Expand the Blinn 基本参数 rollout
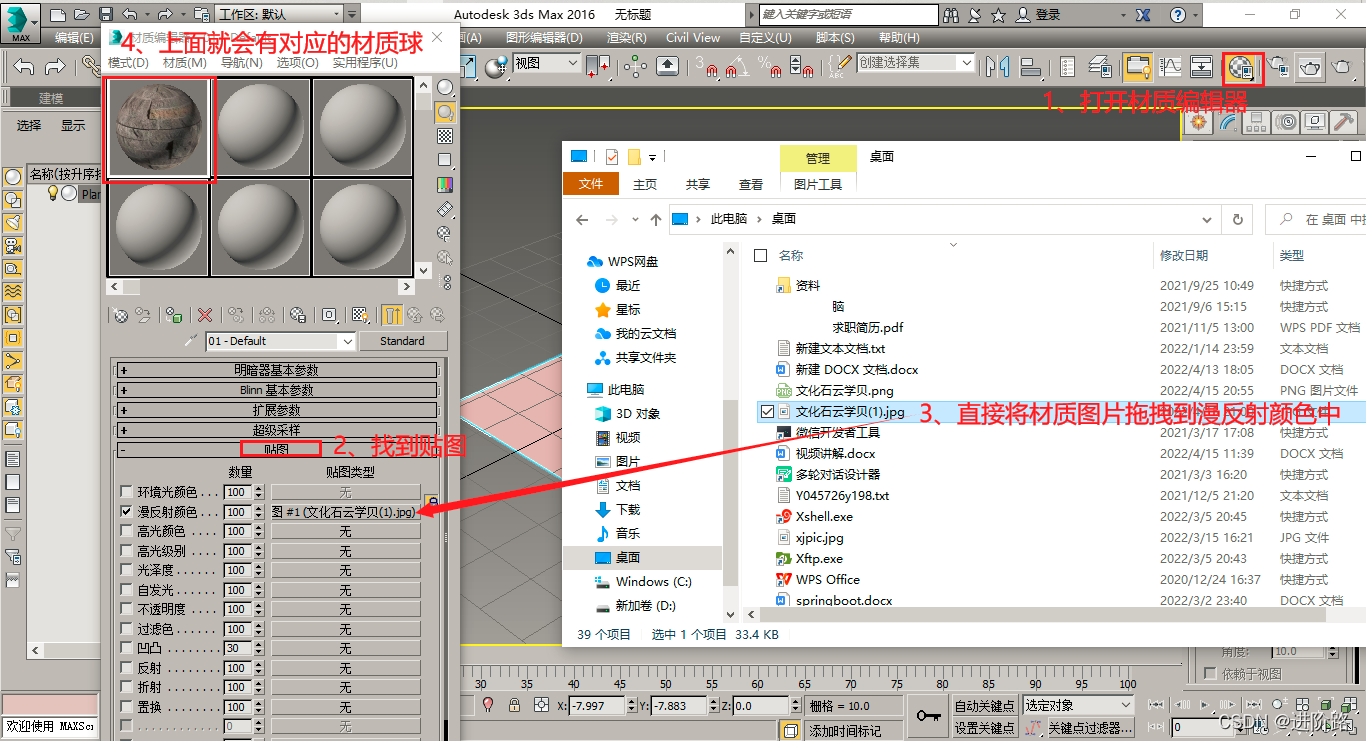The image size is (1366, 741). [277, 390]
